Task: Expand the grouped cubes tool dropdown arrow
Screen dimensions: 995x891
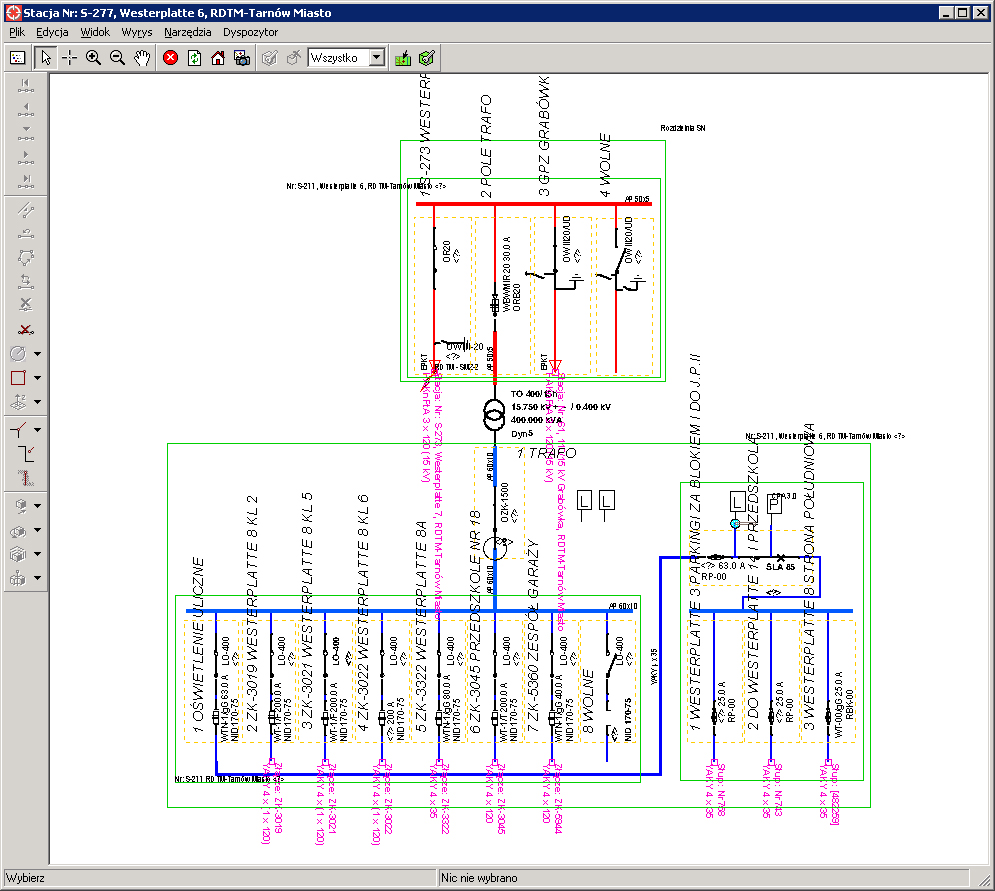Action: pyautogui.click(x=37, y=554)
